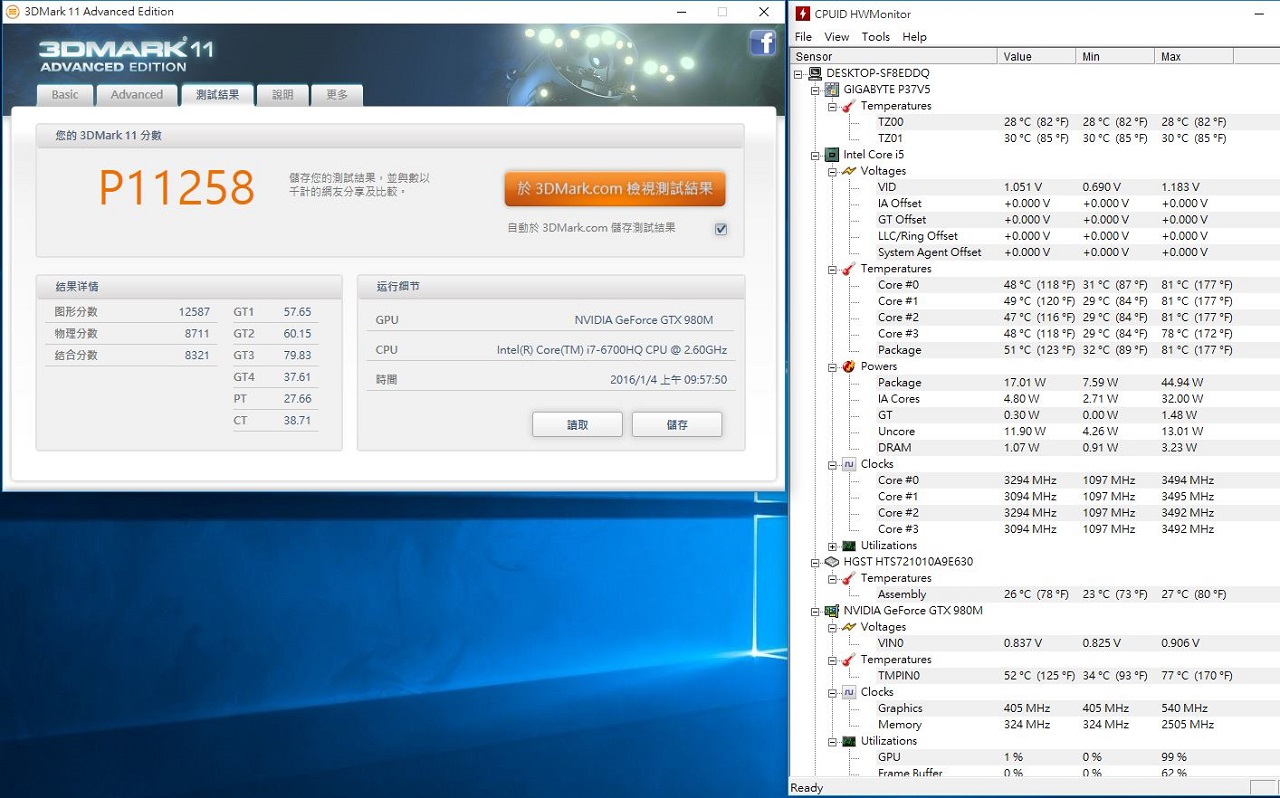Click the Sensor column header

[894, 57]
